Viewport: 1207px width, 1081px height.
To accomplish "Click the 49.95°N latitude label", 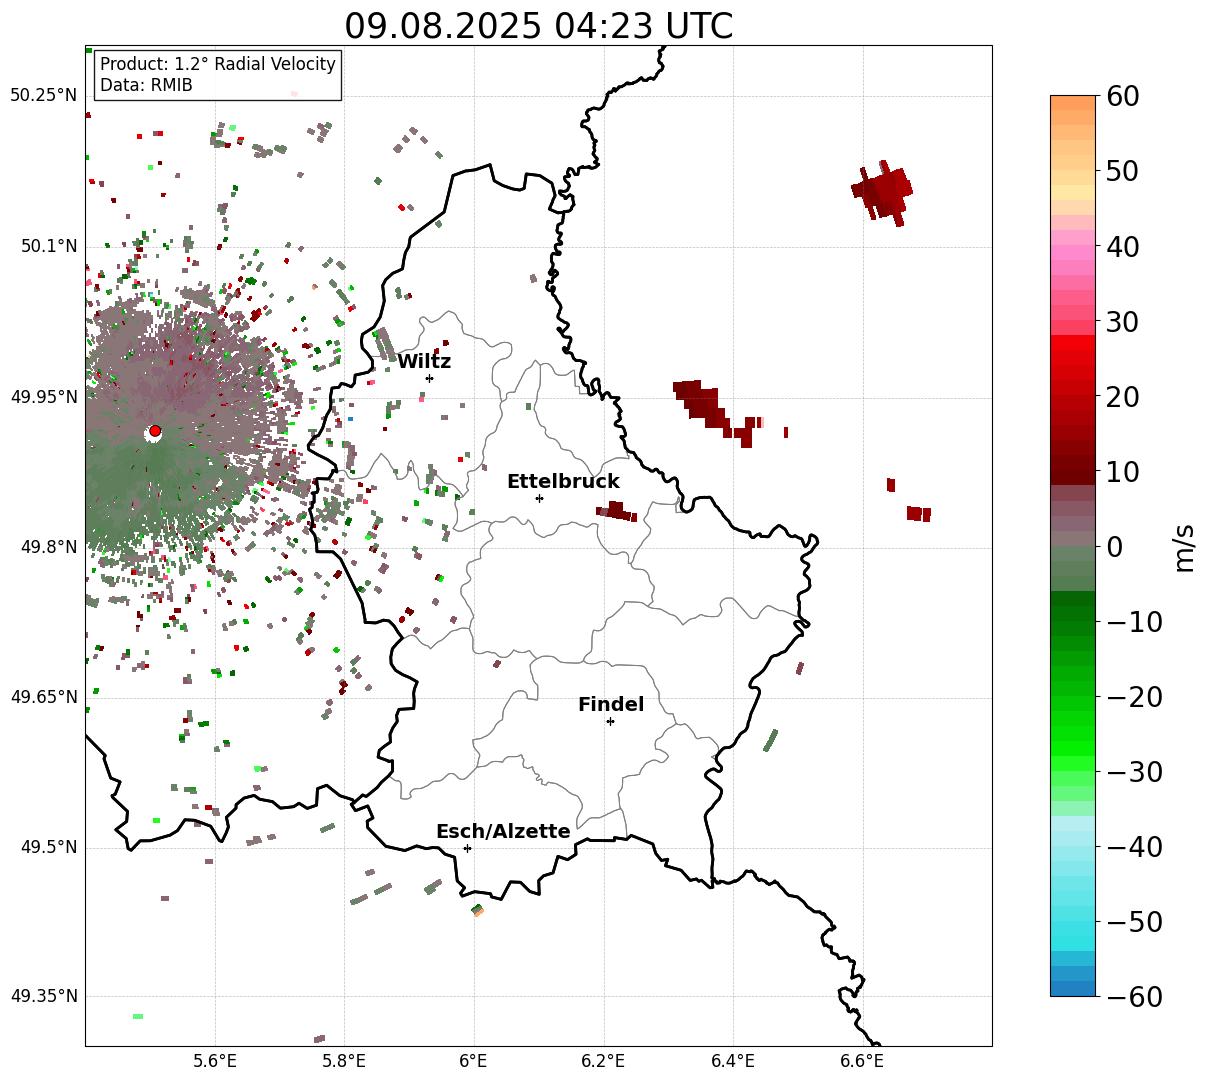I will point(43,397).
